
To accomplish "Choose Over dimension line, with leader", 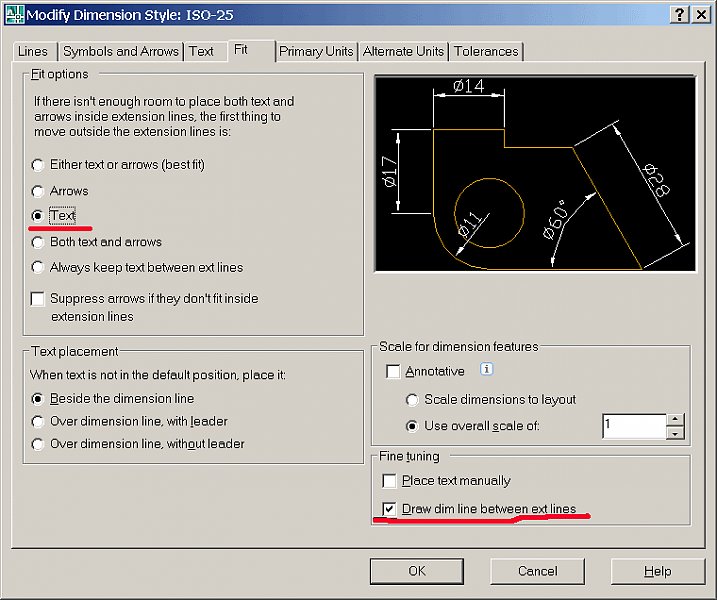I will (37, 422).
